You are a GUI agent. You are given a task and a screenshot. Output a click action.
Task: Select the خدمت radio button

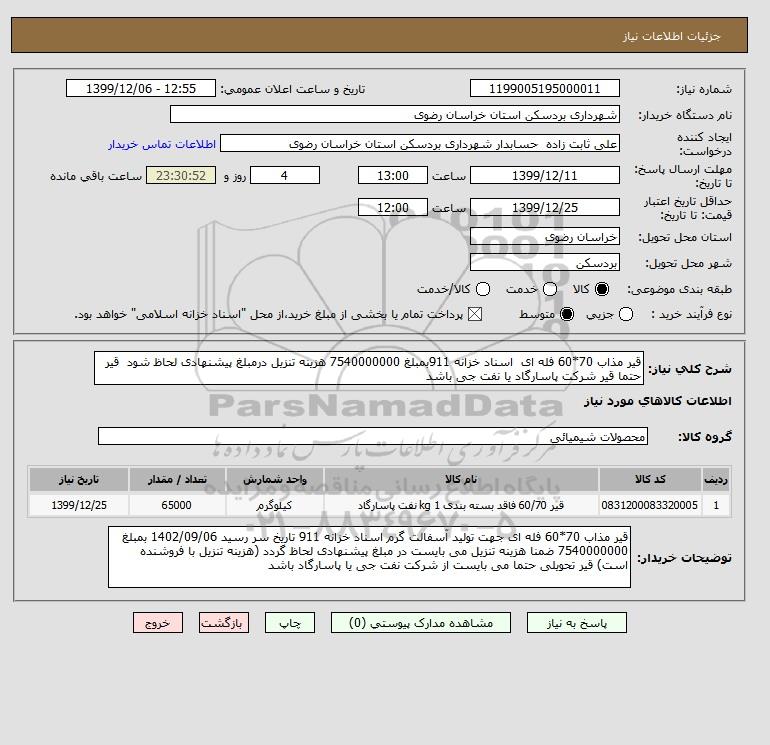(x=550, y=289)
